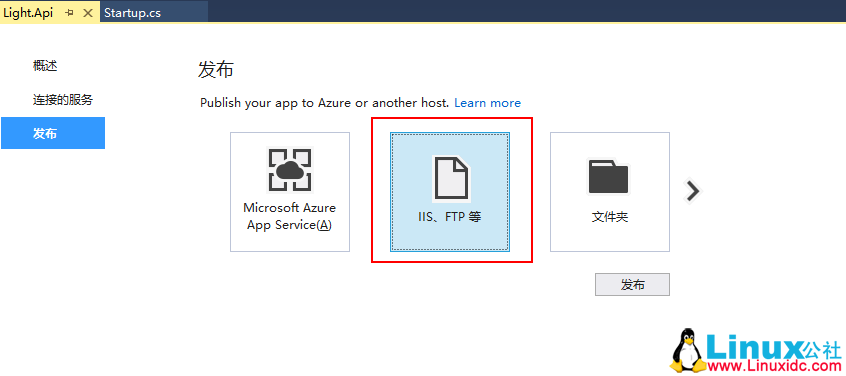Close the Light.Api tab
The image size is (846, 376).
[88, 13]
